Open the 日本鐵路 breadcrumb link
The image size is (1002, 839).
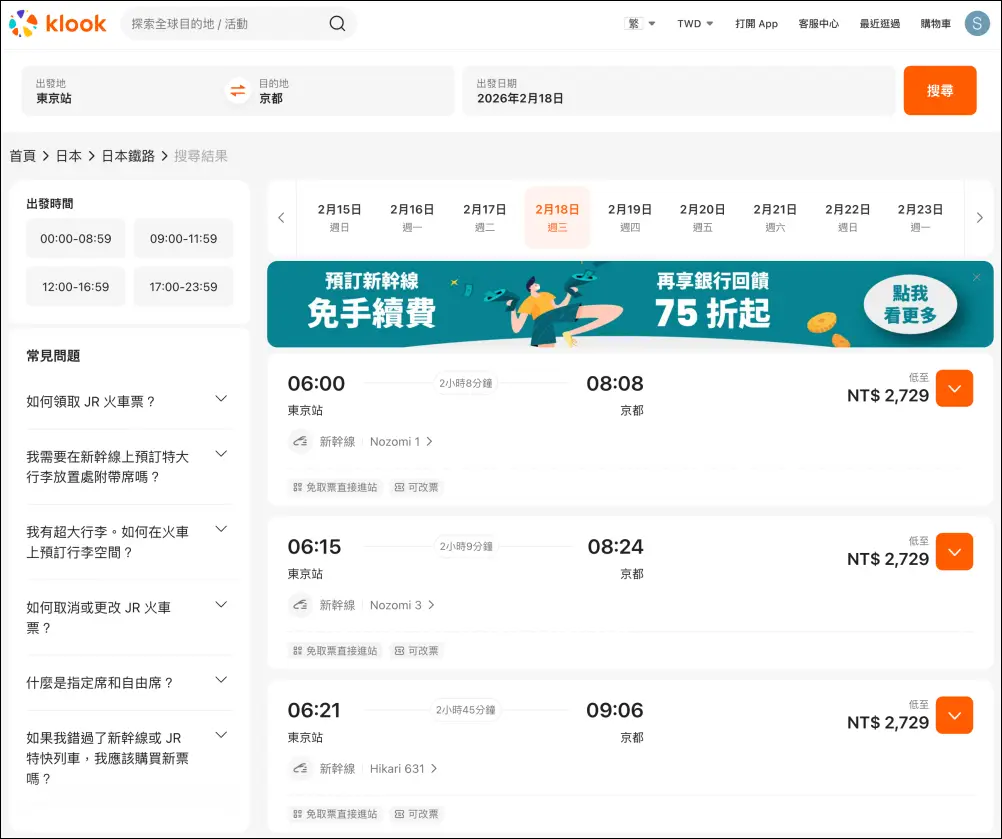pos(128,156)
